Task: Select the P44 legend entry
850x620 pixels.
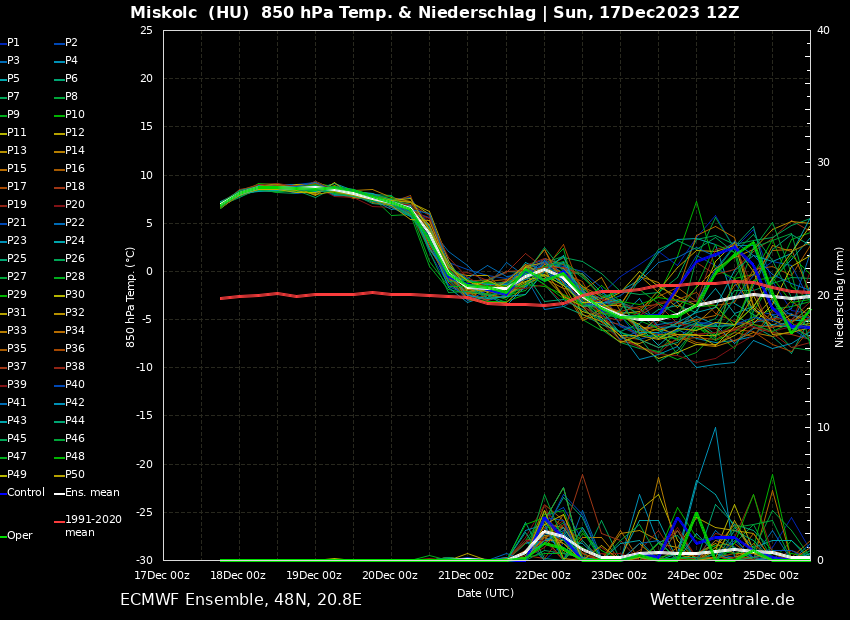Action: (x=75, y=421)
